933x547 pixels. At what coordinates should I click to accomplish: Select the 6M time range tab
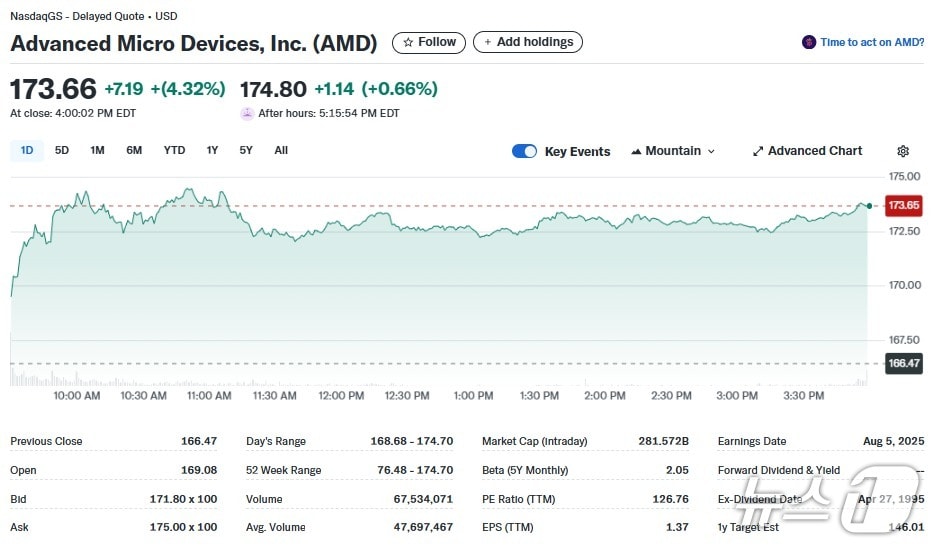click(134, 151)
